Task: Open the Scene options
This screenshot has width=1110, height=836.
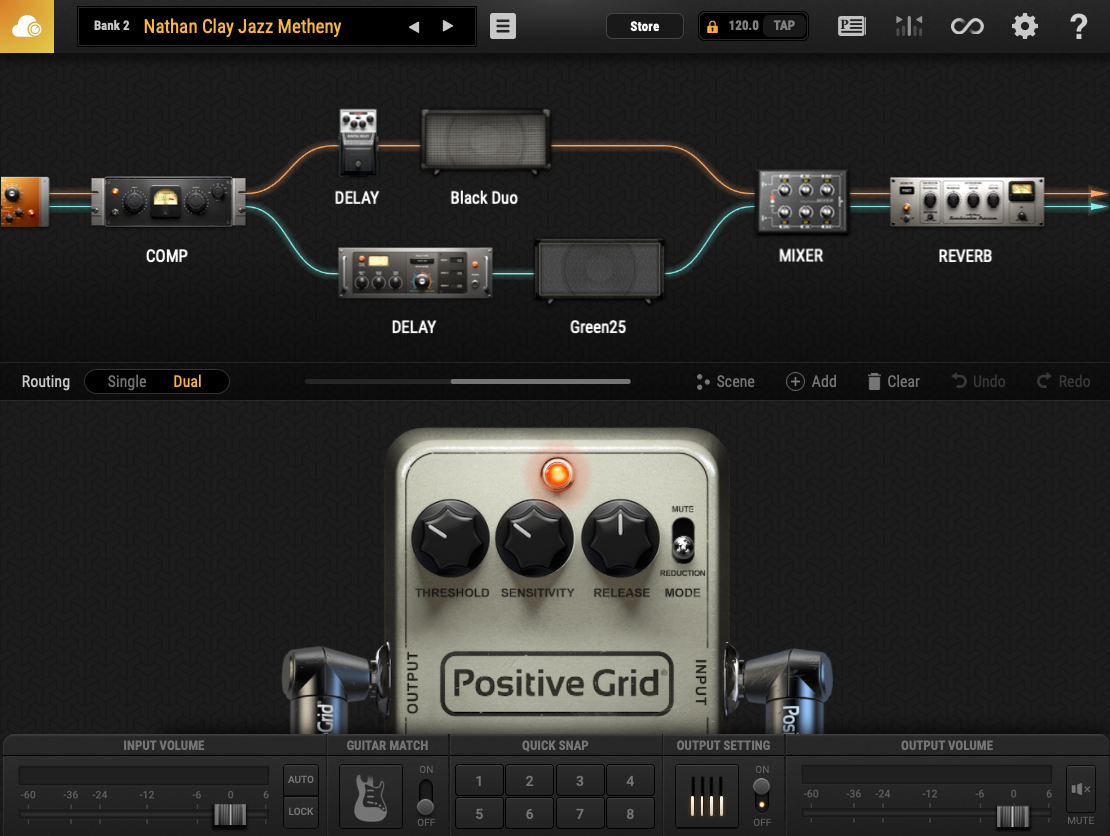Action: coord(725,382)
